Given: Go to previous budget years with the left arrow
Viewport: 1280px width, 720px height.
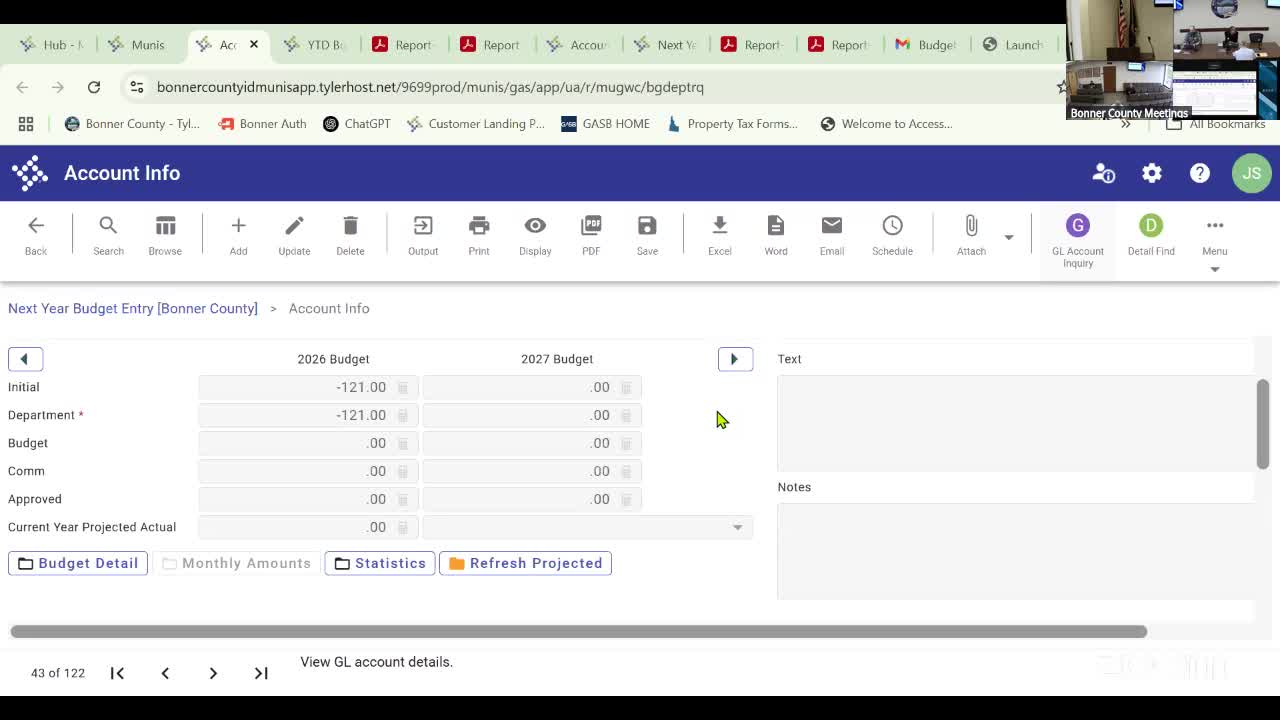Looking at the screenshot, I should pos(25,359).
